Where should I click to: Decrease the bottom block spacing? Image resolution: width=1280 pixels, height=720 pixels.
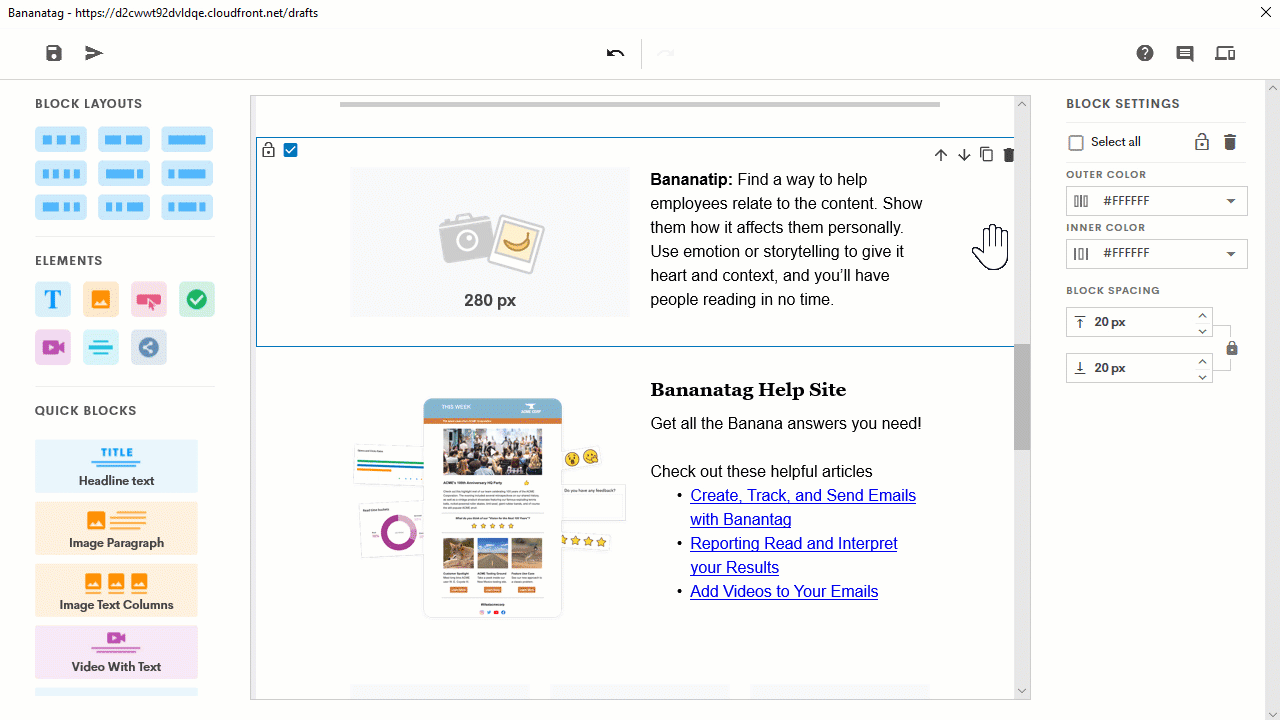pos(1202,376)
